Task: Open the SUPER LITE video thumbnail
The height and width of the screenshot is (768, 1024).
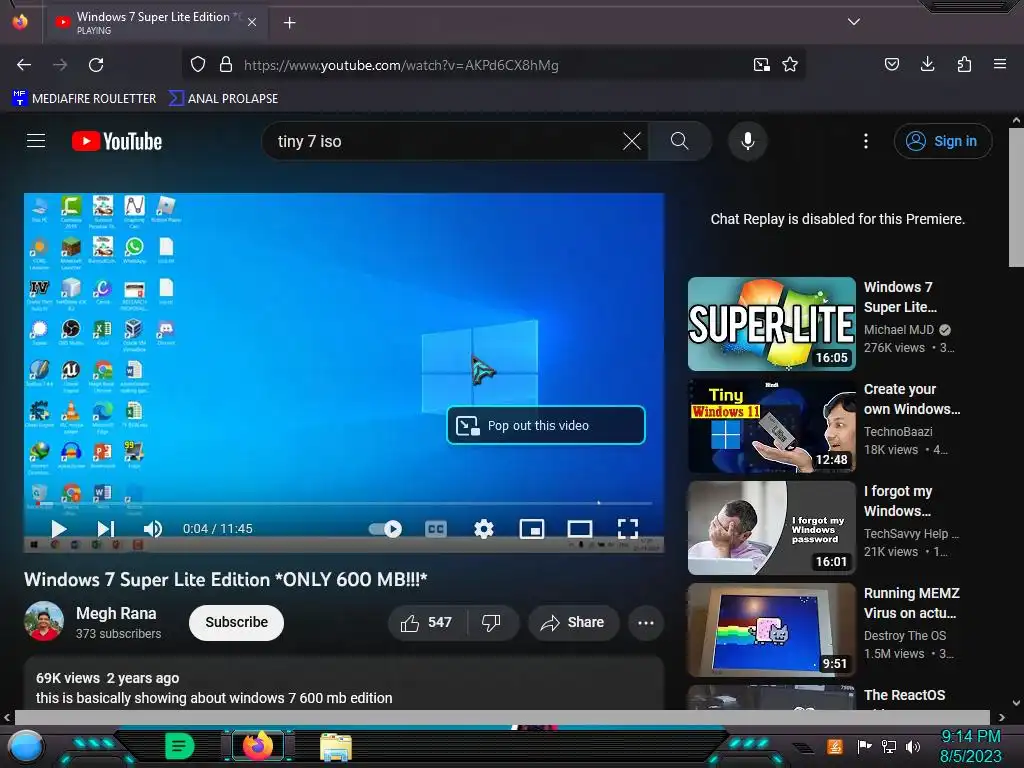Action: tap(772, 324)
